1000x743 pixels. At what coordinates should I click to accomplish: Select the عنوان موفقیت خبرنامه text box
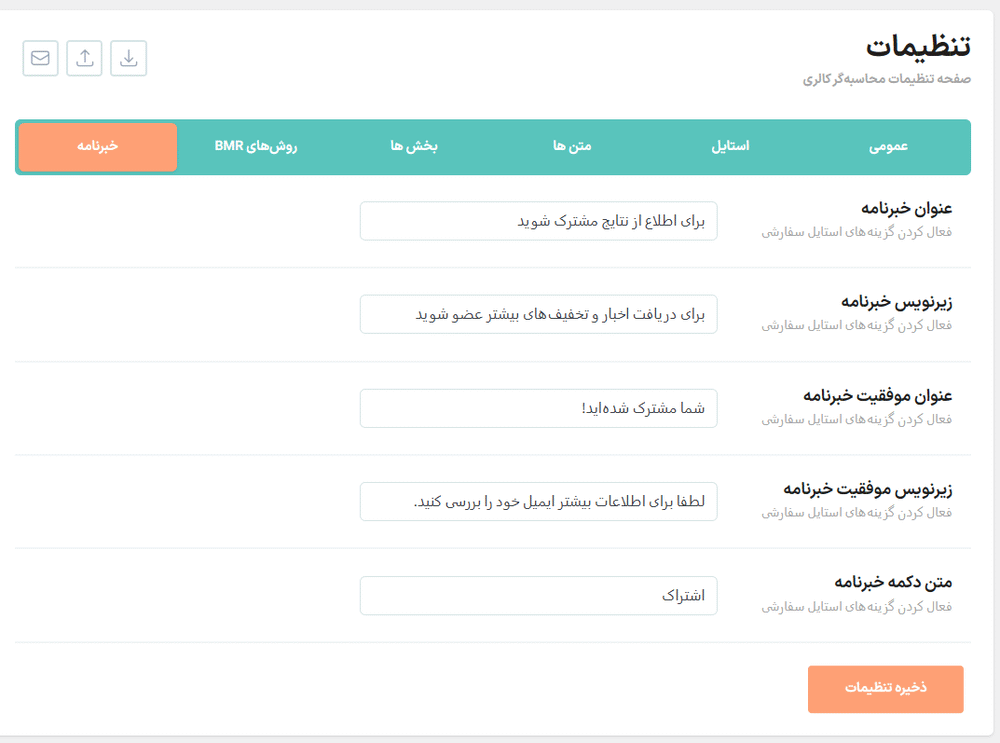click(x=538, y=408)
